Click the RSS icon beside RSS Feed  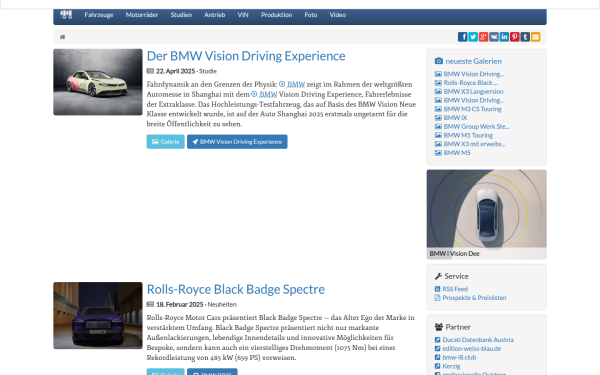437,289
